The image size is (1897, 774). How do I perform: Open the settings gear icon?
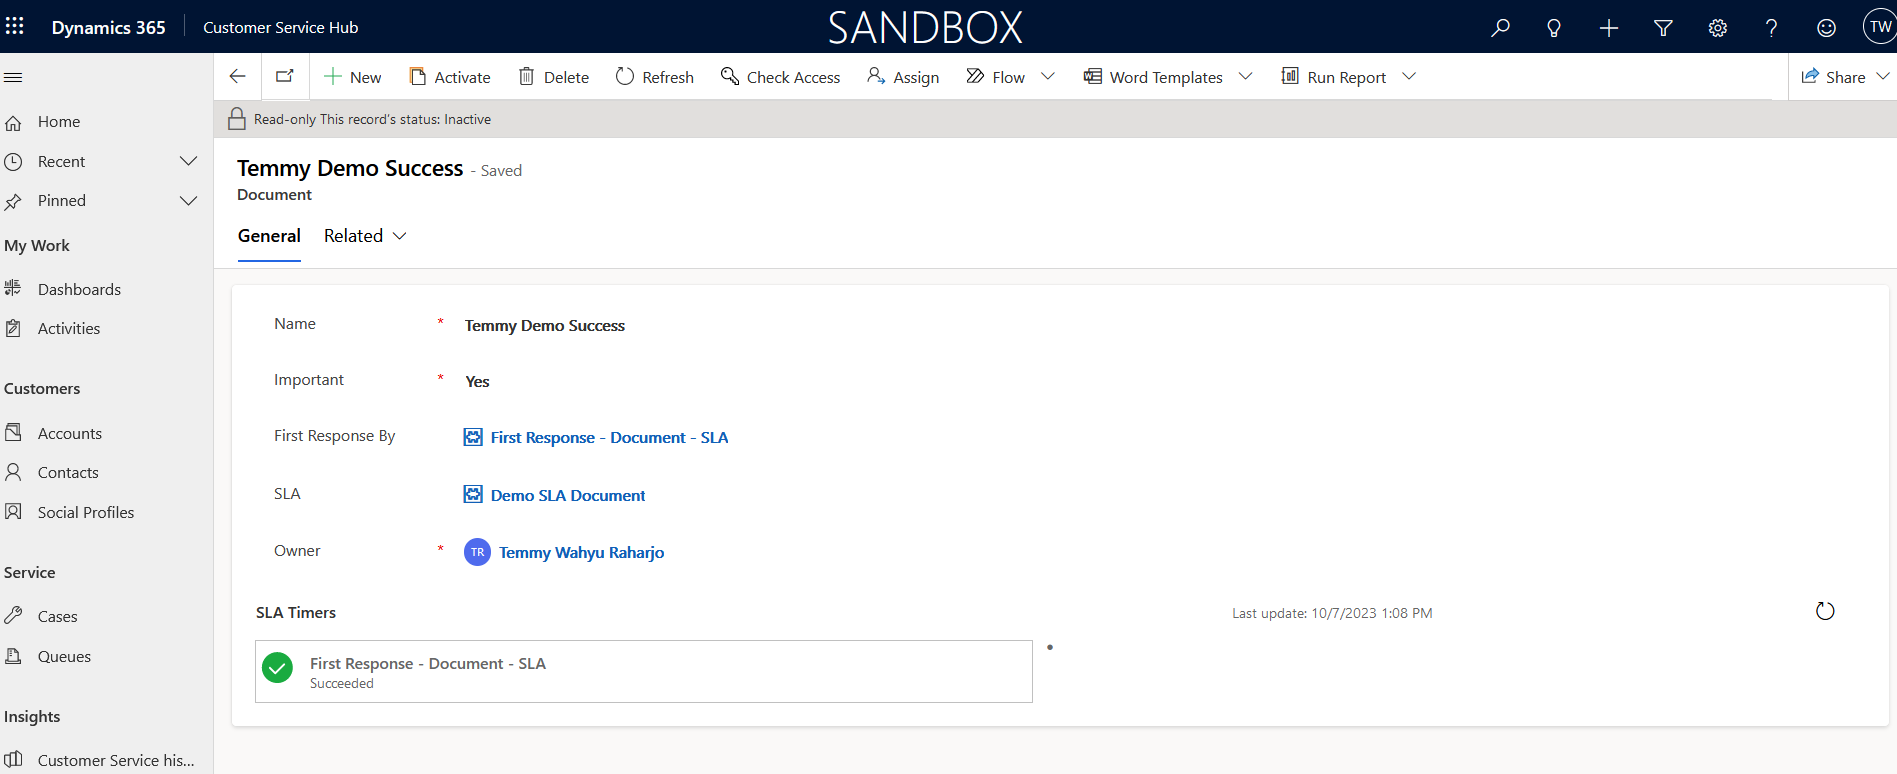(x=1718, y=28)
